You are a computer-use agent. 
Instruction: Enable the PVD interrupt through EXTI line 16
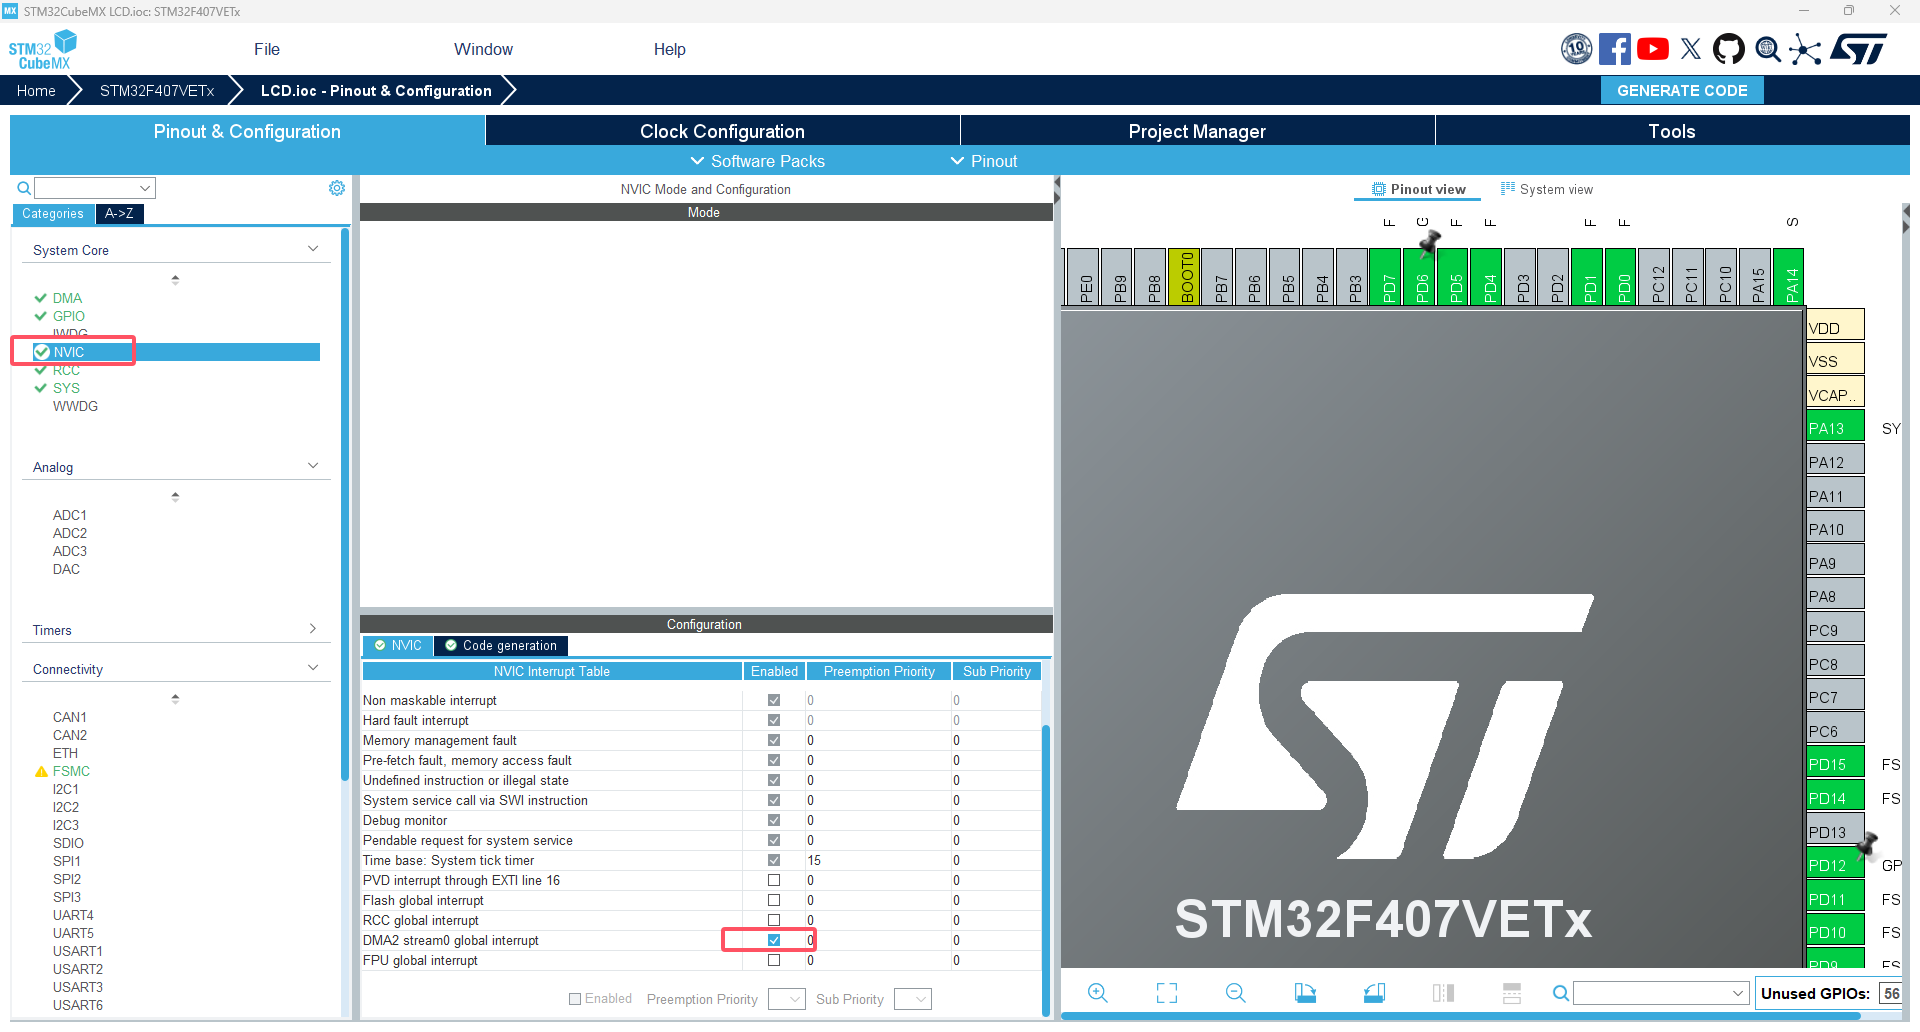click(x=773, y=880)
